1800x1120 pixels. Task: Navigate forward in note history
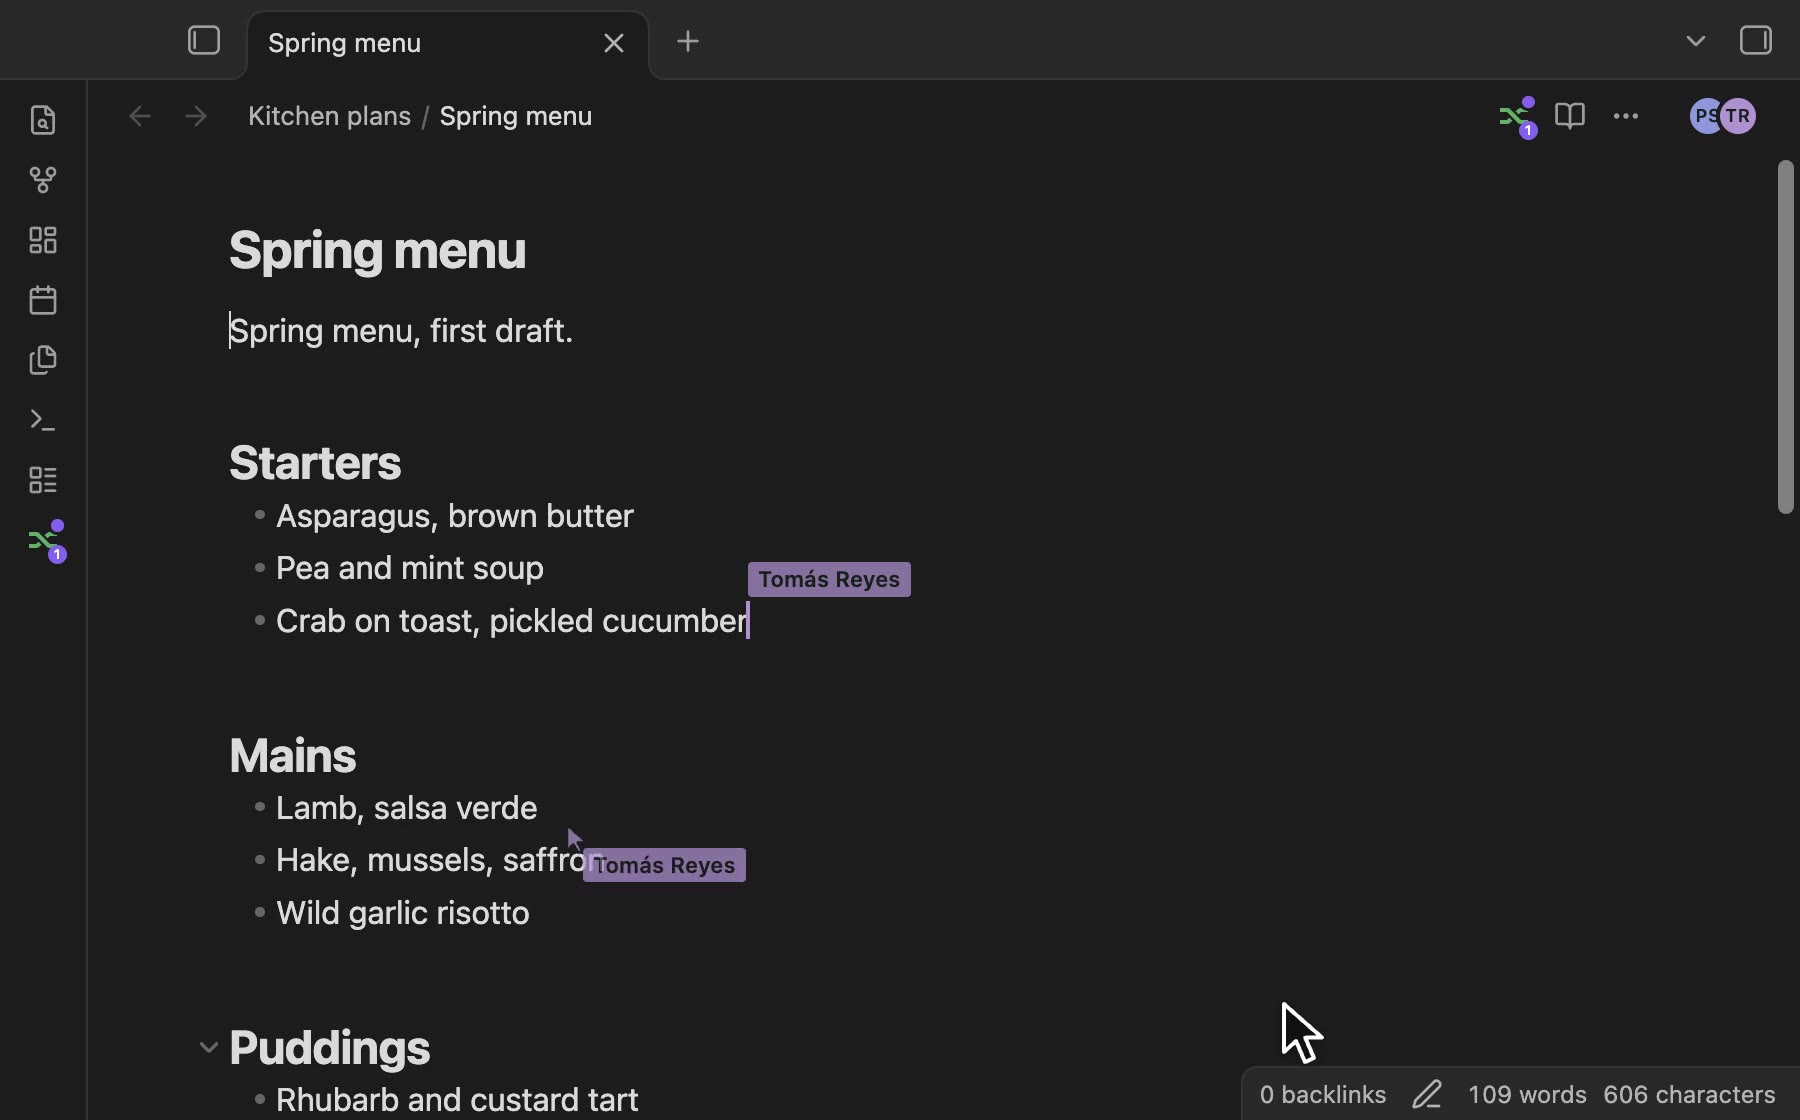[x=196, y=116]
